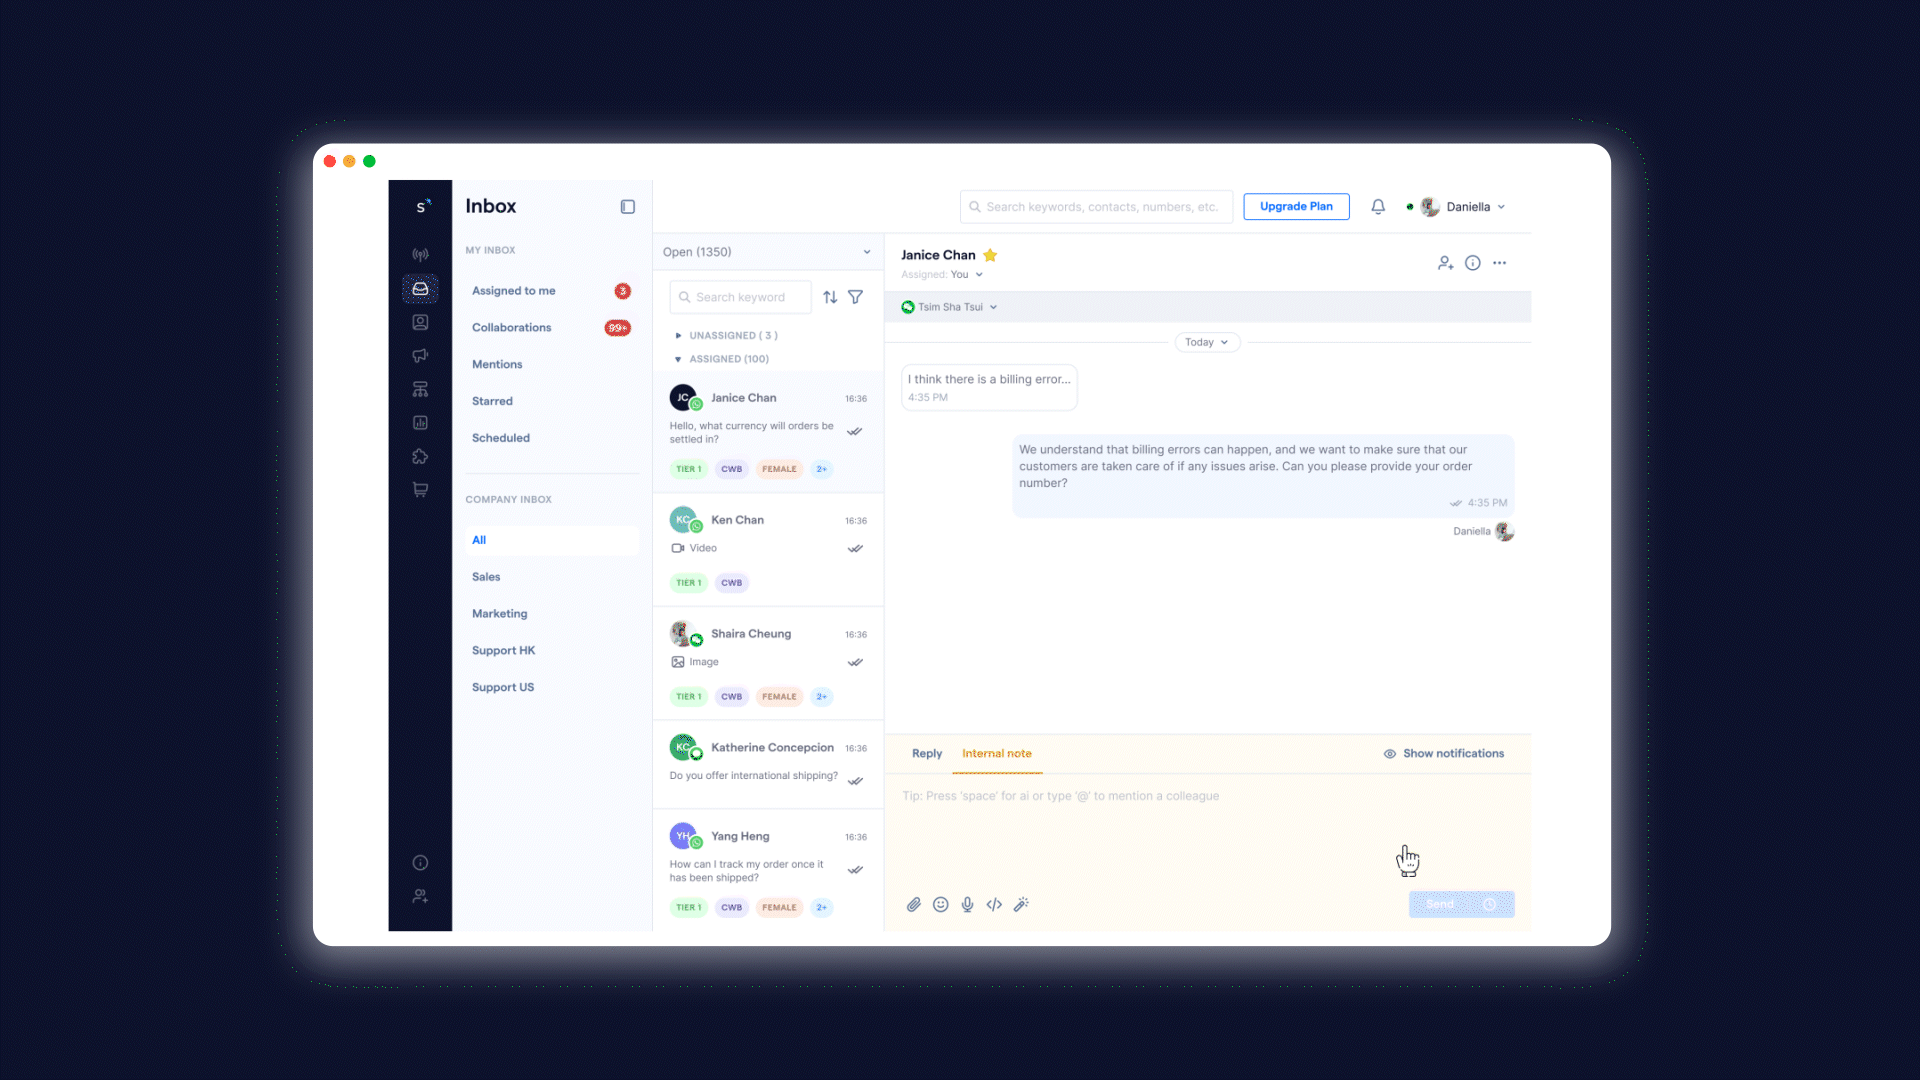Click Send button in compose area

1440,903
